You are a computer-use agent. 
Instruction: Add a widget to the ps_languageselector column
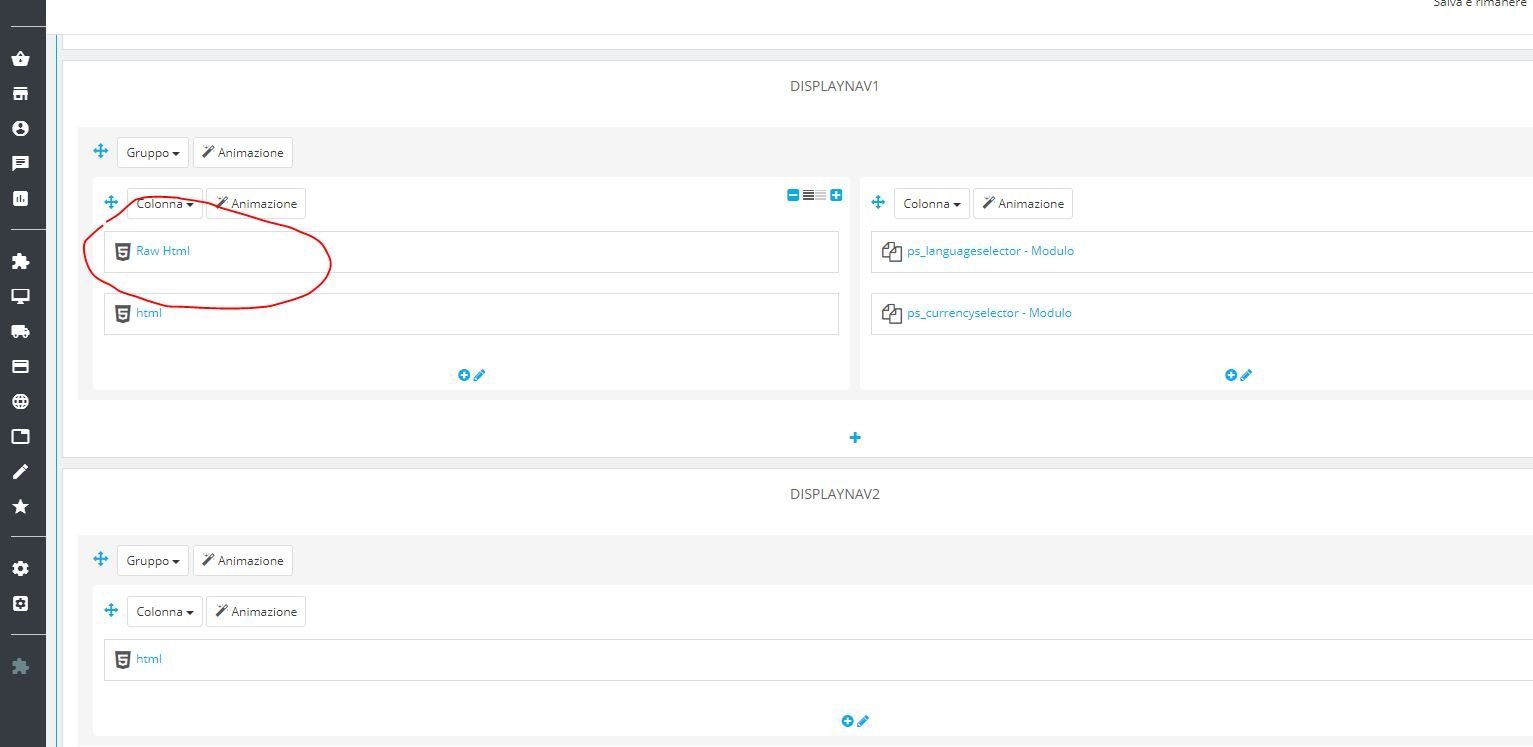(x=1231, y=375)
